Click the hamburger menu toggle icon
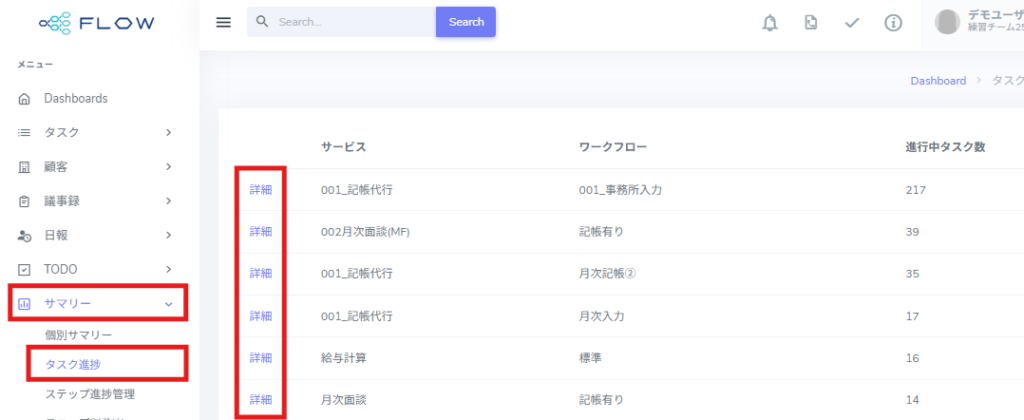The height and width of the screenshot is (420, 1024). [223, 22]
